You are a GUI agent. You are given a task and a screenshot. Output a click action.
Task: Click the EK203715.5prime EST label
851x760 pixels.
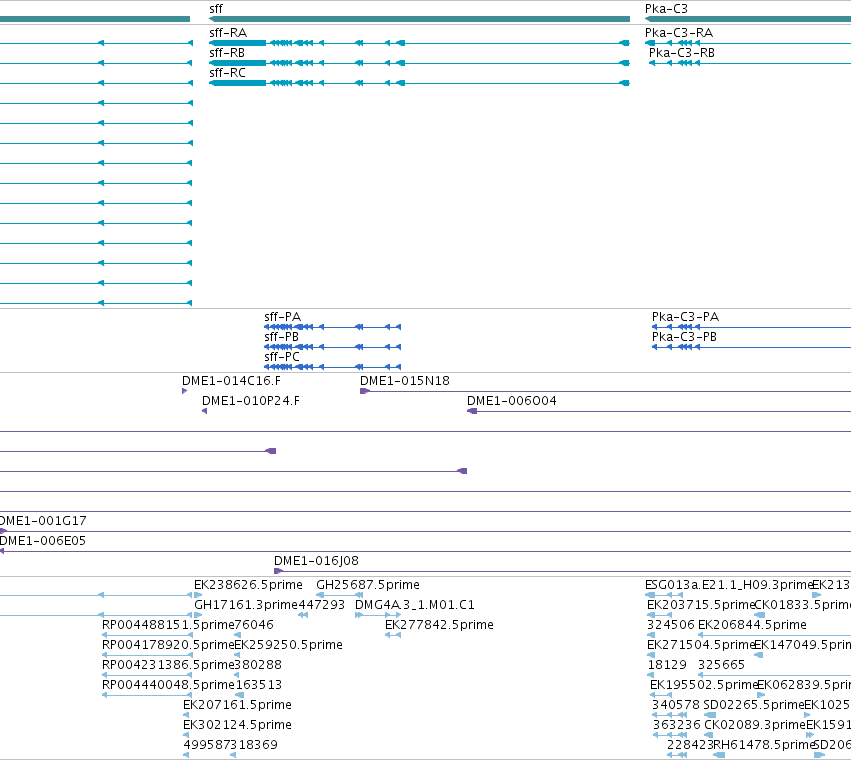coord(701,605)
